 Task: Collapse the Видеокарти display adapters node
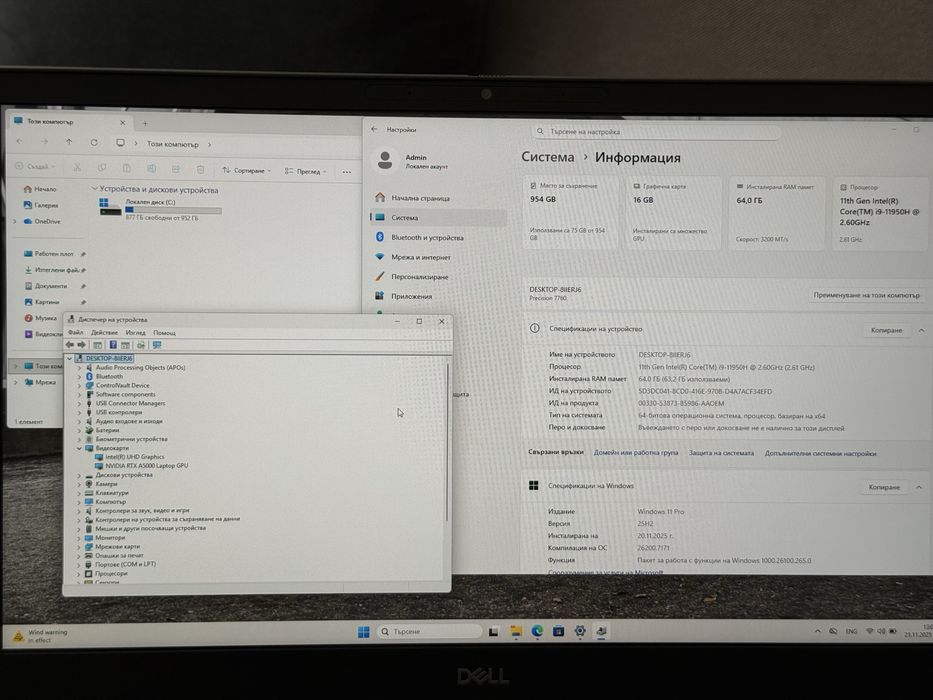79,448
